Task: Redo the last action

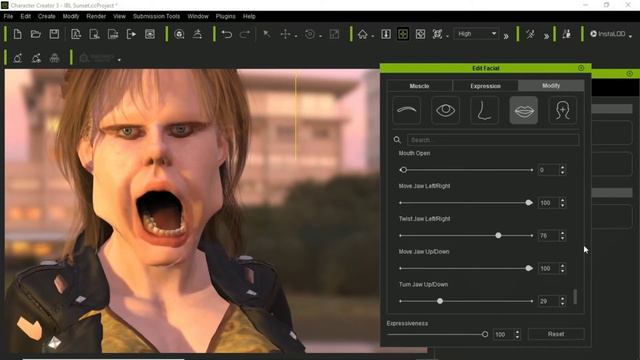Action: [245, 34]
